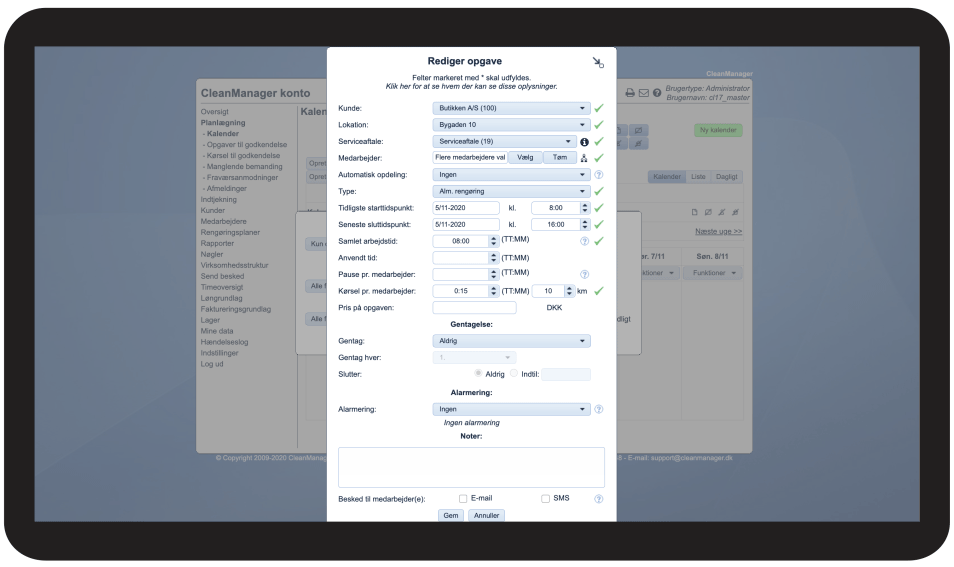This screenshot has width=954, height=567.
Task: Click the Tidligste starttidspunkt date field
Action: click(466, 208)
